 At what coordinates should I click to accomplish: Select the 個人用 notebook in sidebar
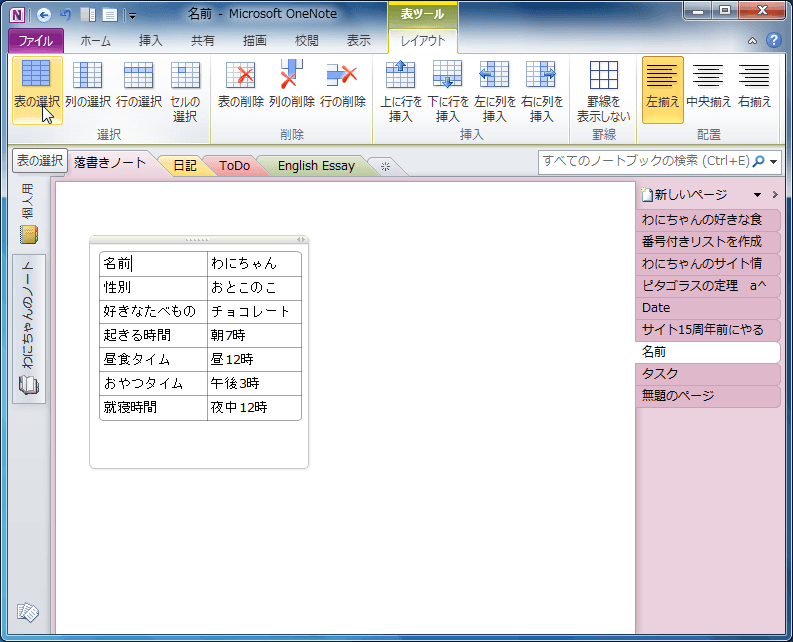pos(29,213)
